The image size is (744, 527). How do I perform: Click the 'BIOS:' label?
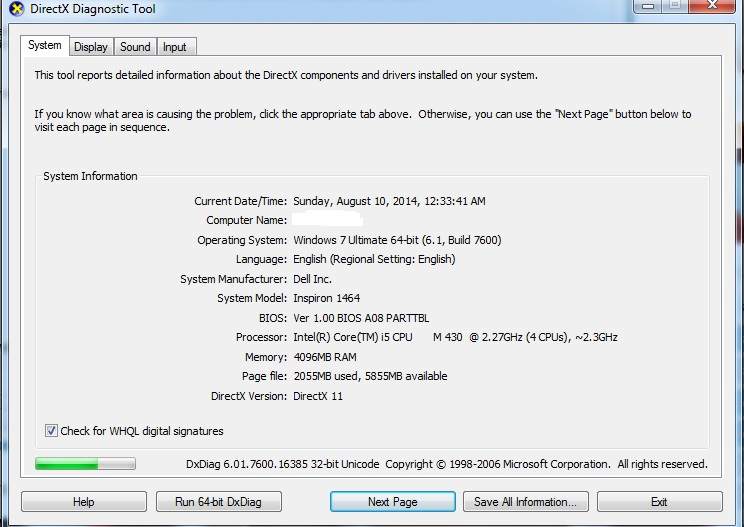tap(273, 318)
